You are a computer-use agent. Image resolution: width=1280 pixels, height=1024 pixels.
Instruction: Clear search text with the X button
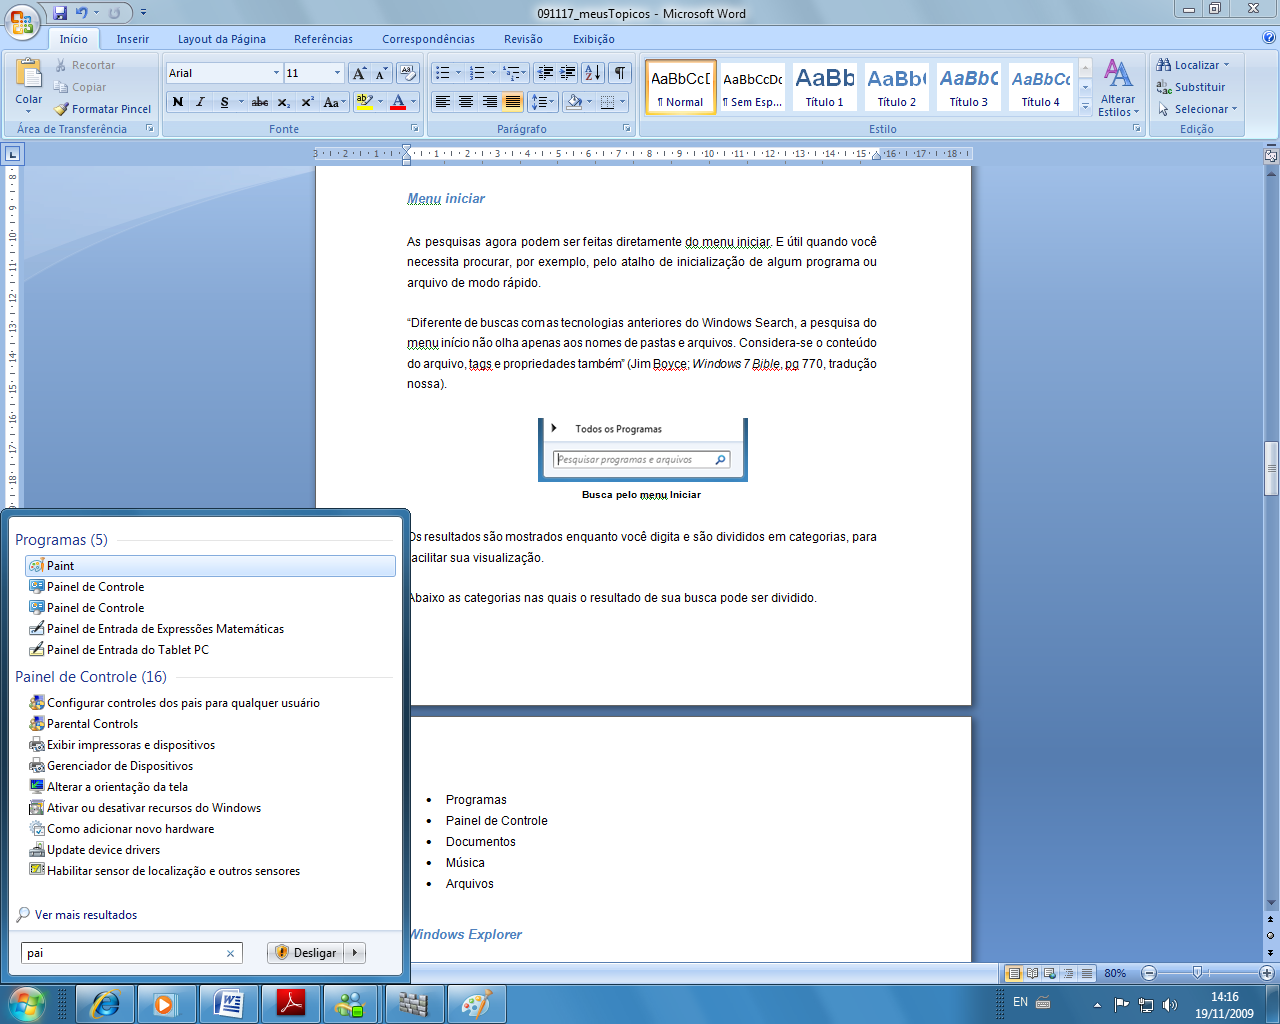click(231, 953)
